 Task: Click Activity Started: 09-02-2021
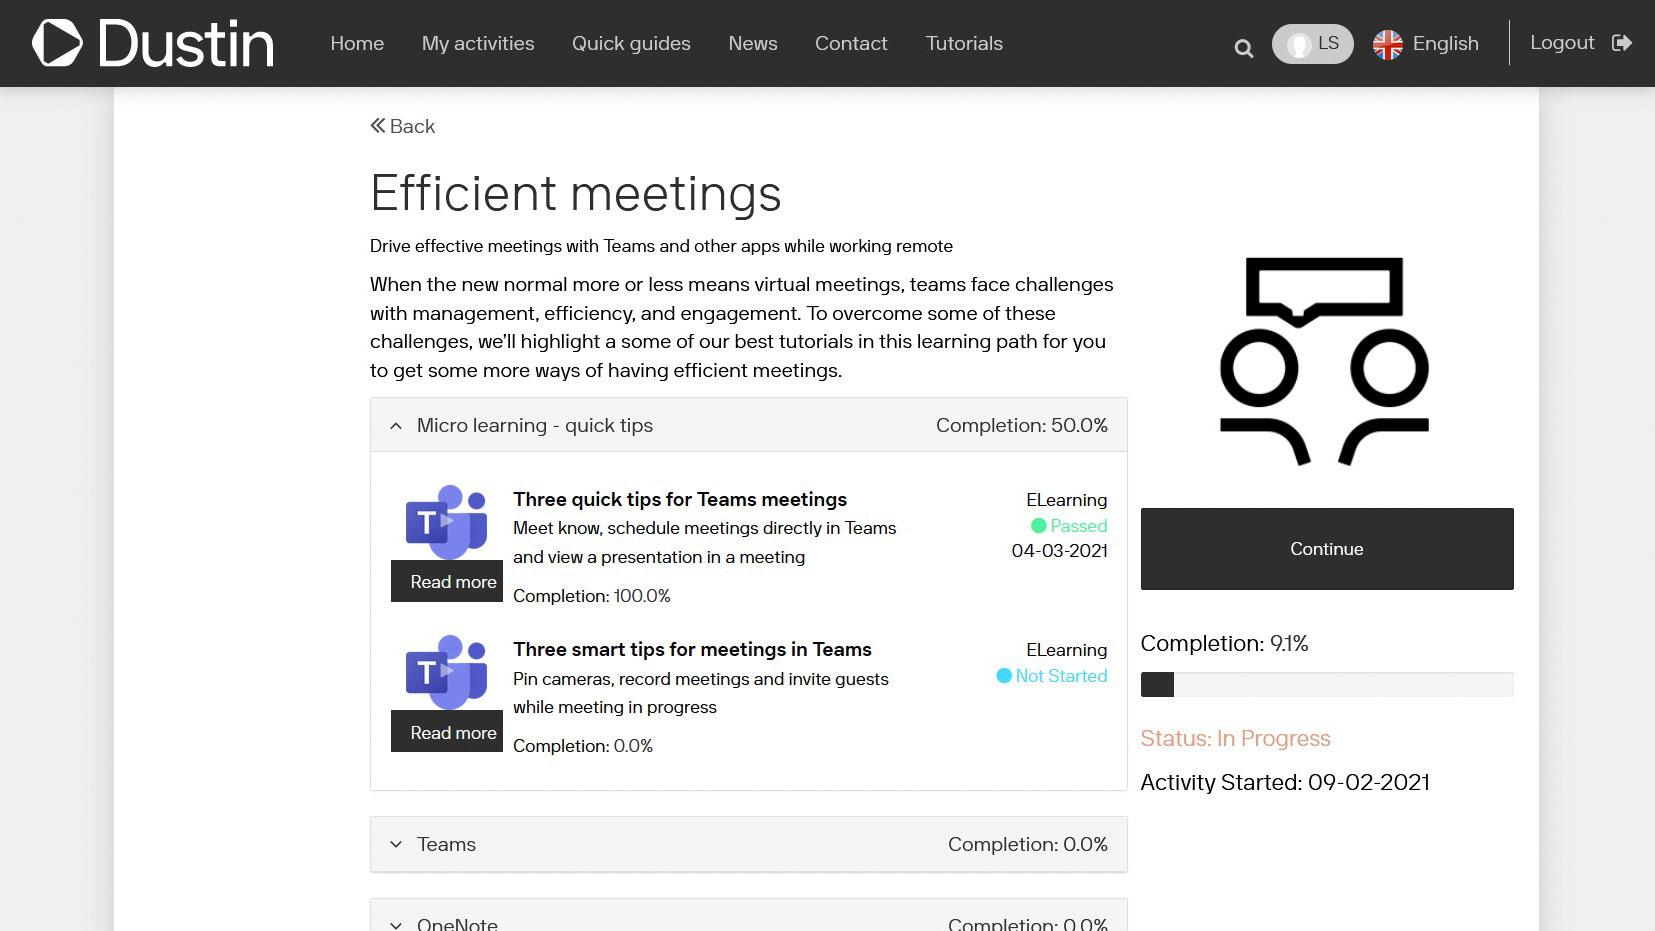pos(1285,782)
